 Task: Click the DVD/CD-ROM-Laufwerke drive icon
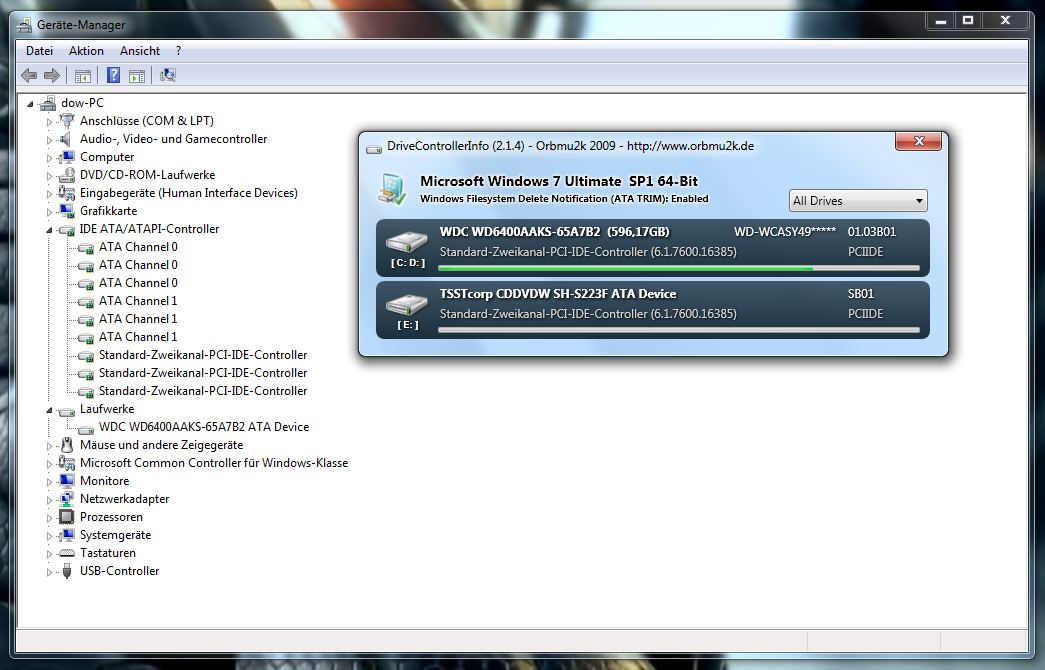[x=67, y=175]
